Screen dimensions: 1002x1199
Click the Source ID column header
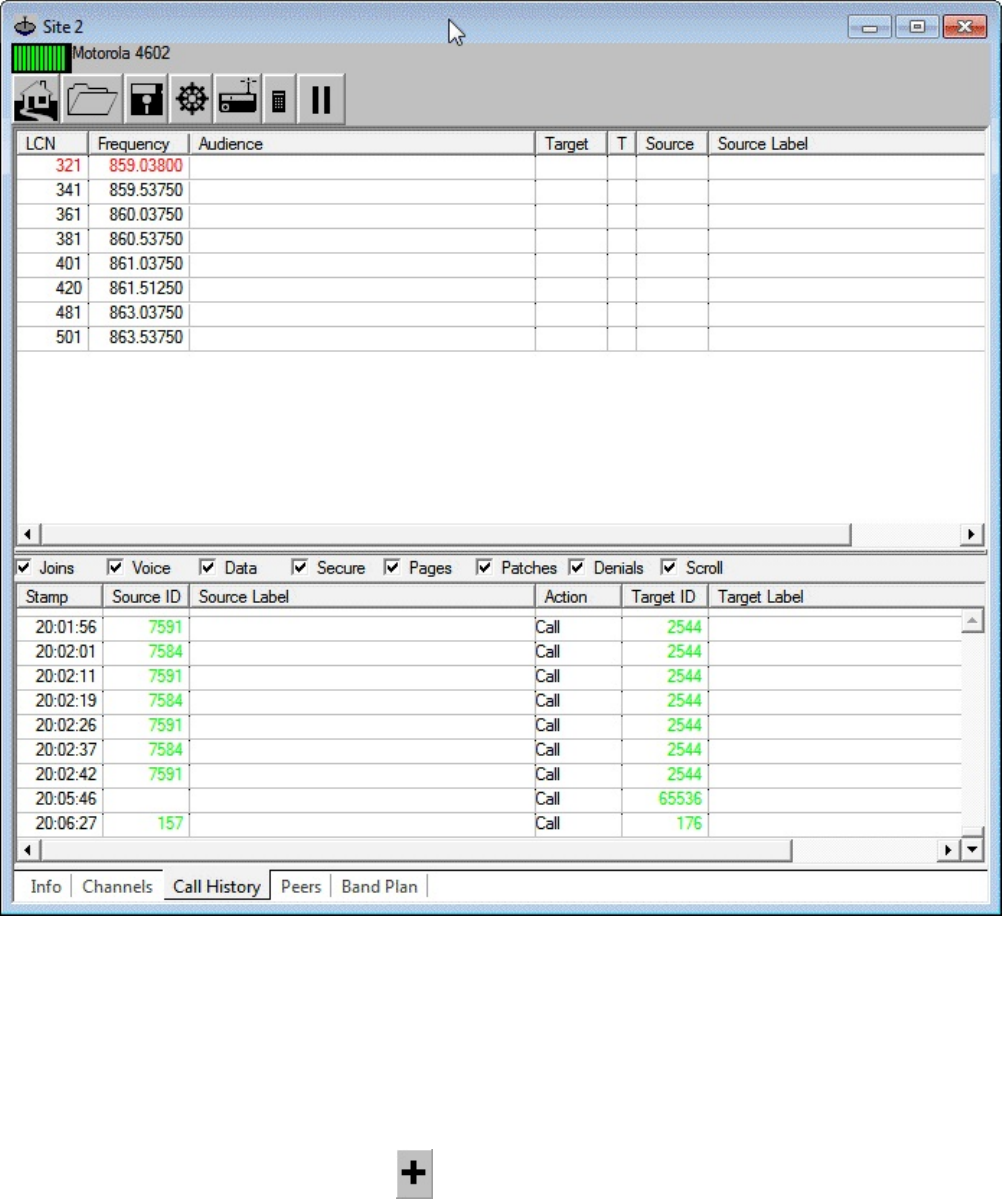click(x=146, y=596)
